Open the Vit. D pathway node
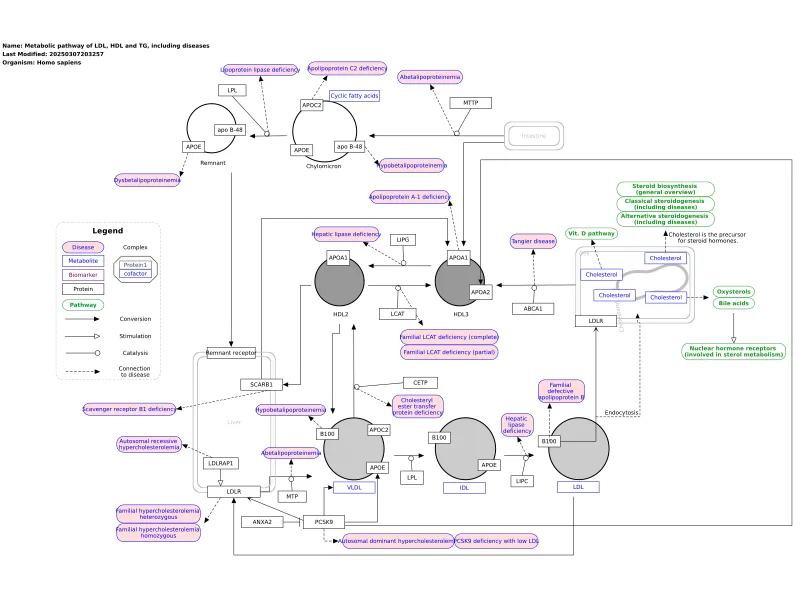Image resolution: width=800 pixels, height=600 pixels. point(592,233)
